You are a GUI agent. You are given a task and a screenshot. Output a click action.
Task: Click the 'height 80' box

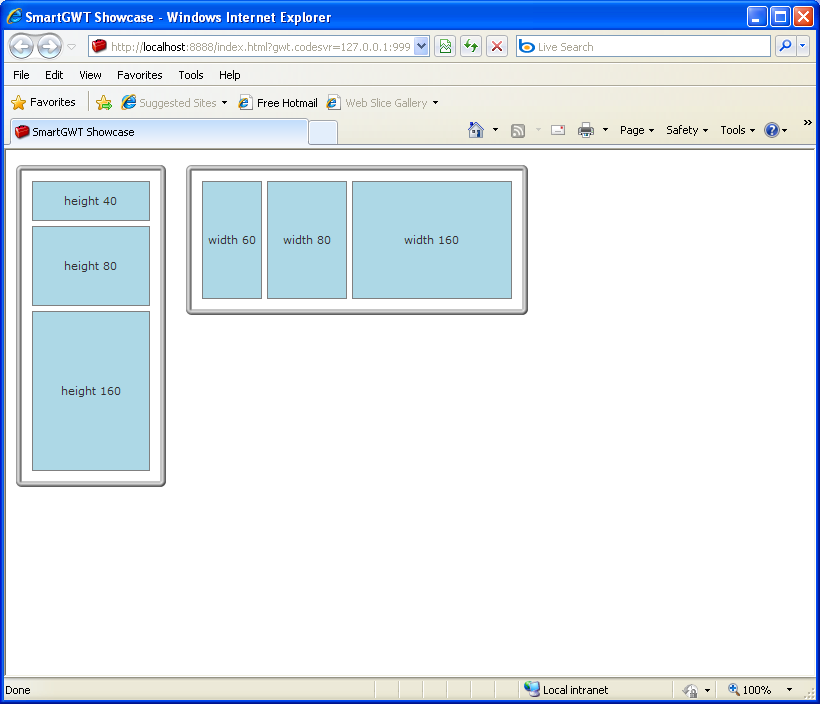[x=91, y=266]
